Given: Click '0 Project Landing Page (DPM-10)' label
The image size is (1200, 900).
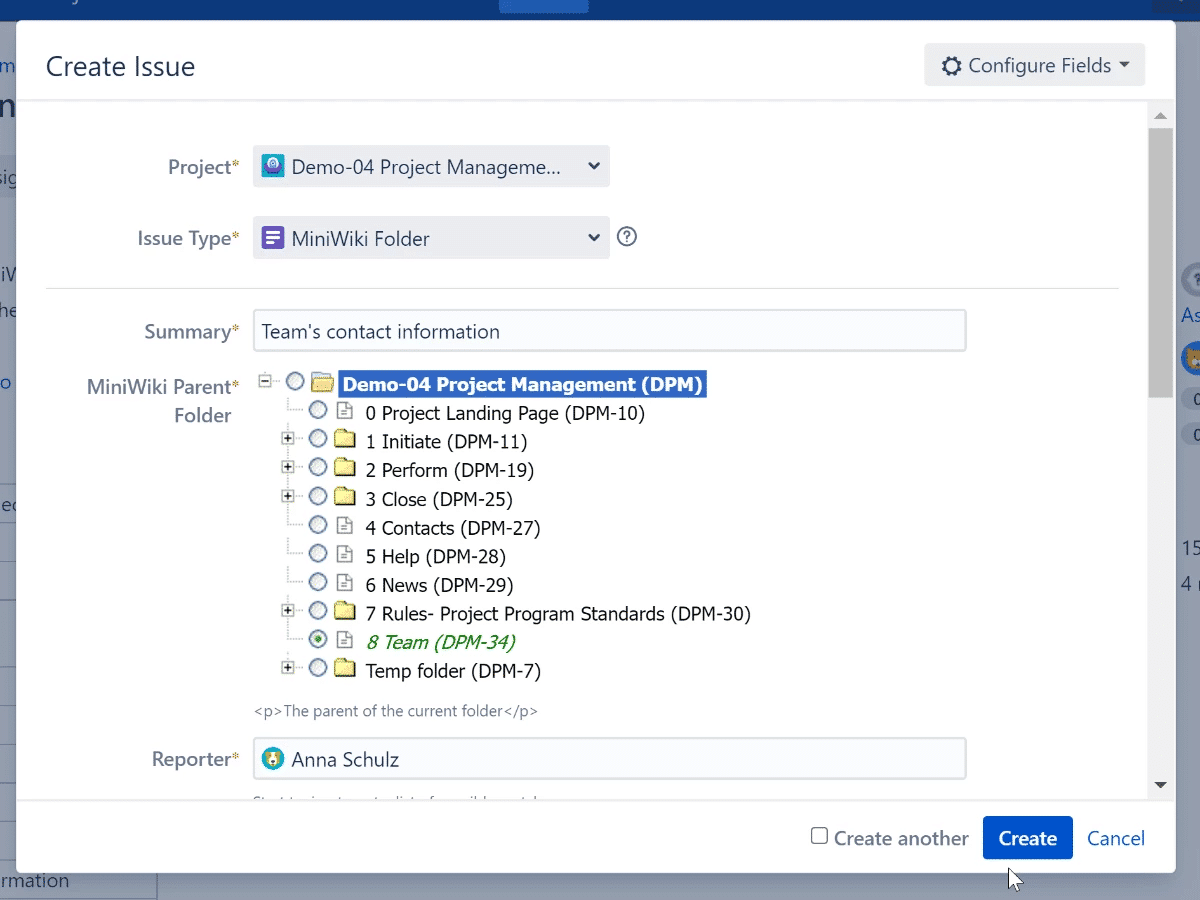Looking at the screenshot, I should [x=505, y=413].
